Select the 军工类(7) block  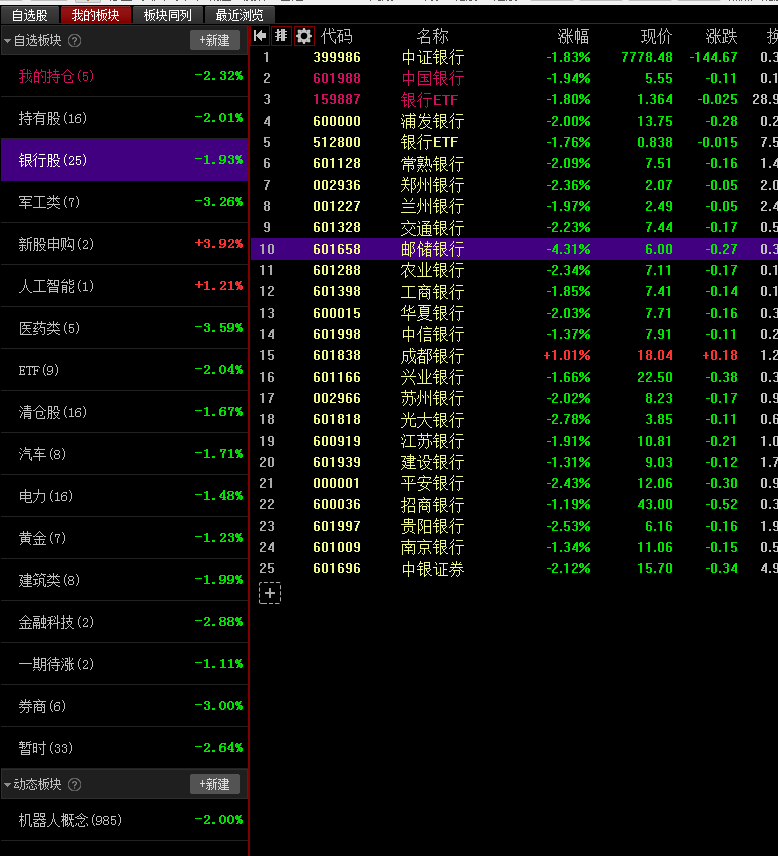124,202
